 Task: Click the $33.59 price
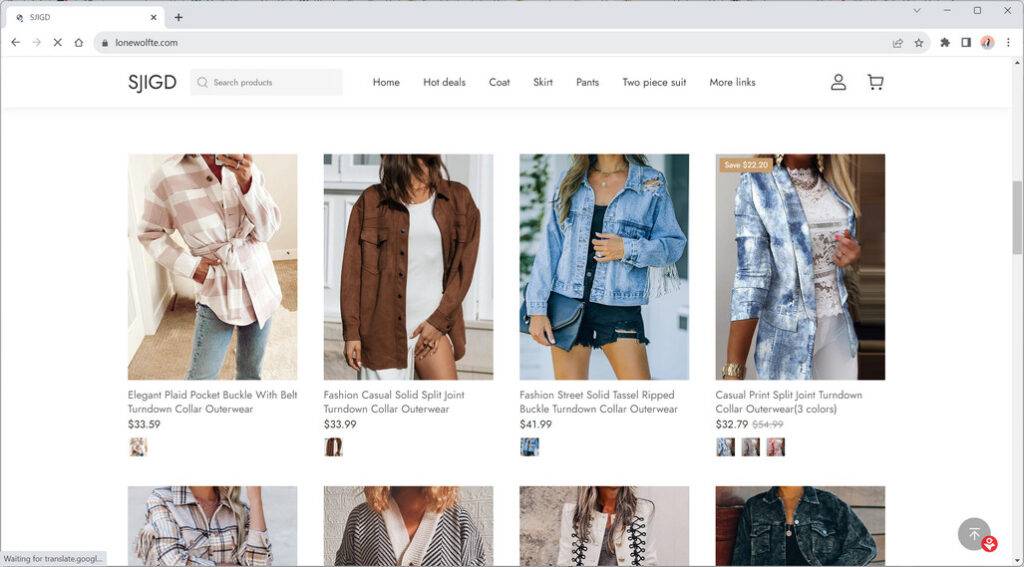pyautogui.click(x=144, y=424)
